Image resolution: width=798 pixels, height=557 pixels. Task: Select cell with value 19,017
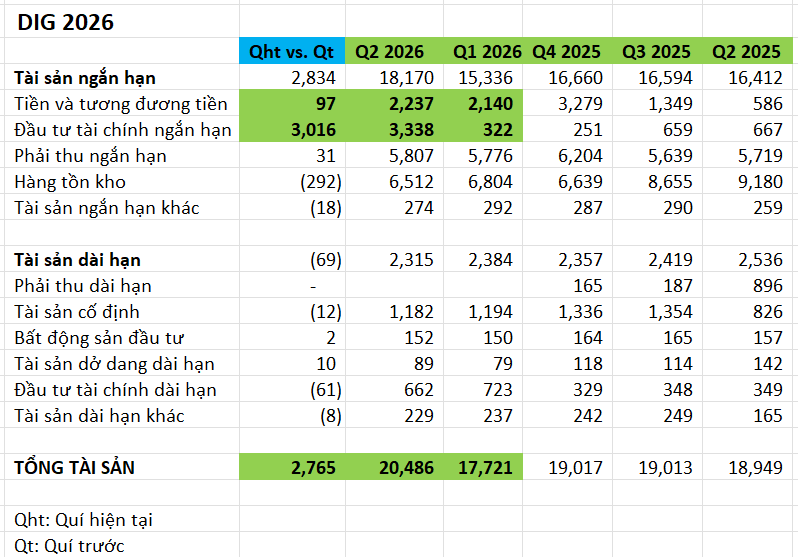(567, 467)
